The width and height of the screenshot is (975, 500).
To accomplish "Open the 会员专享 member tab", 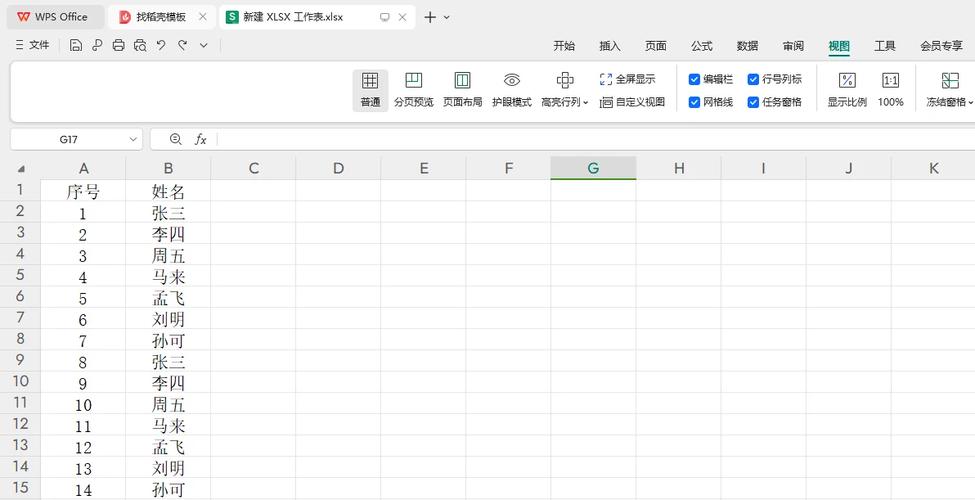I will (x=941, y=46).
